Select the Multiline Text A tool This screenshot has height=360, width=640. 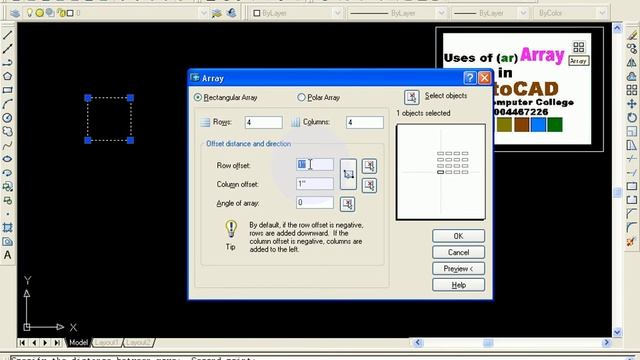7,256
